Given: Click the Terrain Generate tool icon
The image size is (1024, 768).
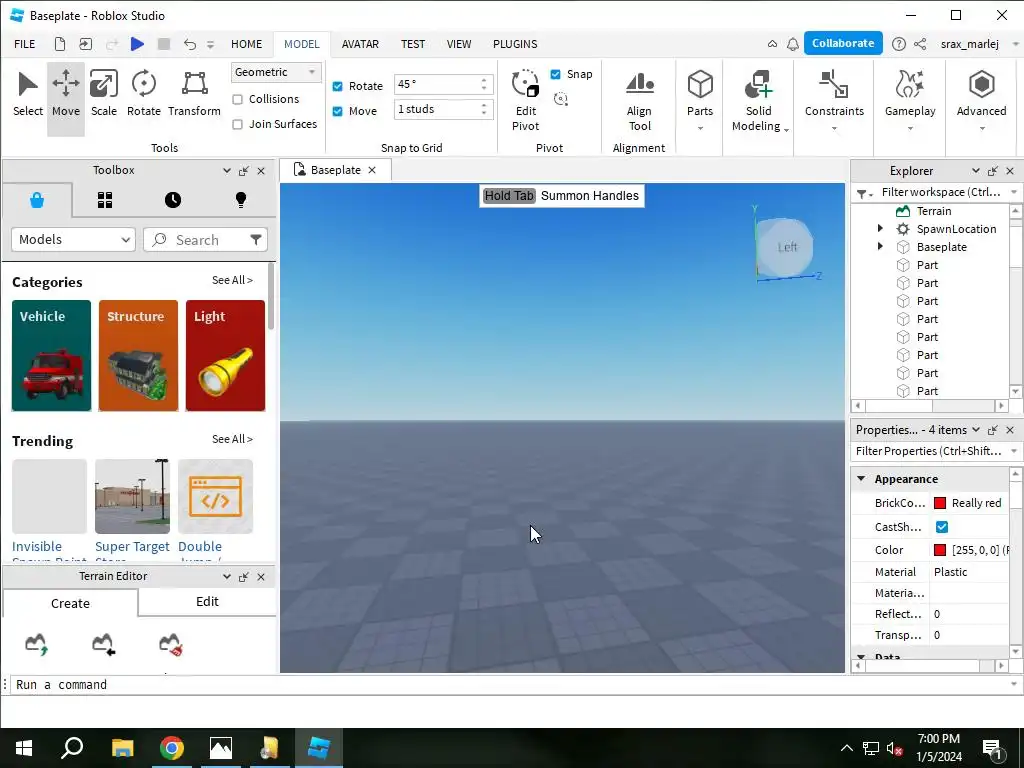Looking at the screenshot, I should (x=37, y=644).
